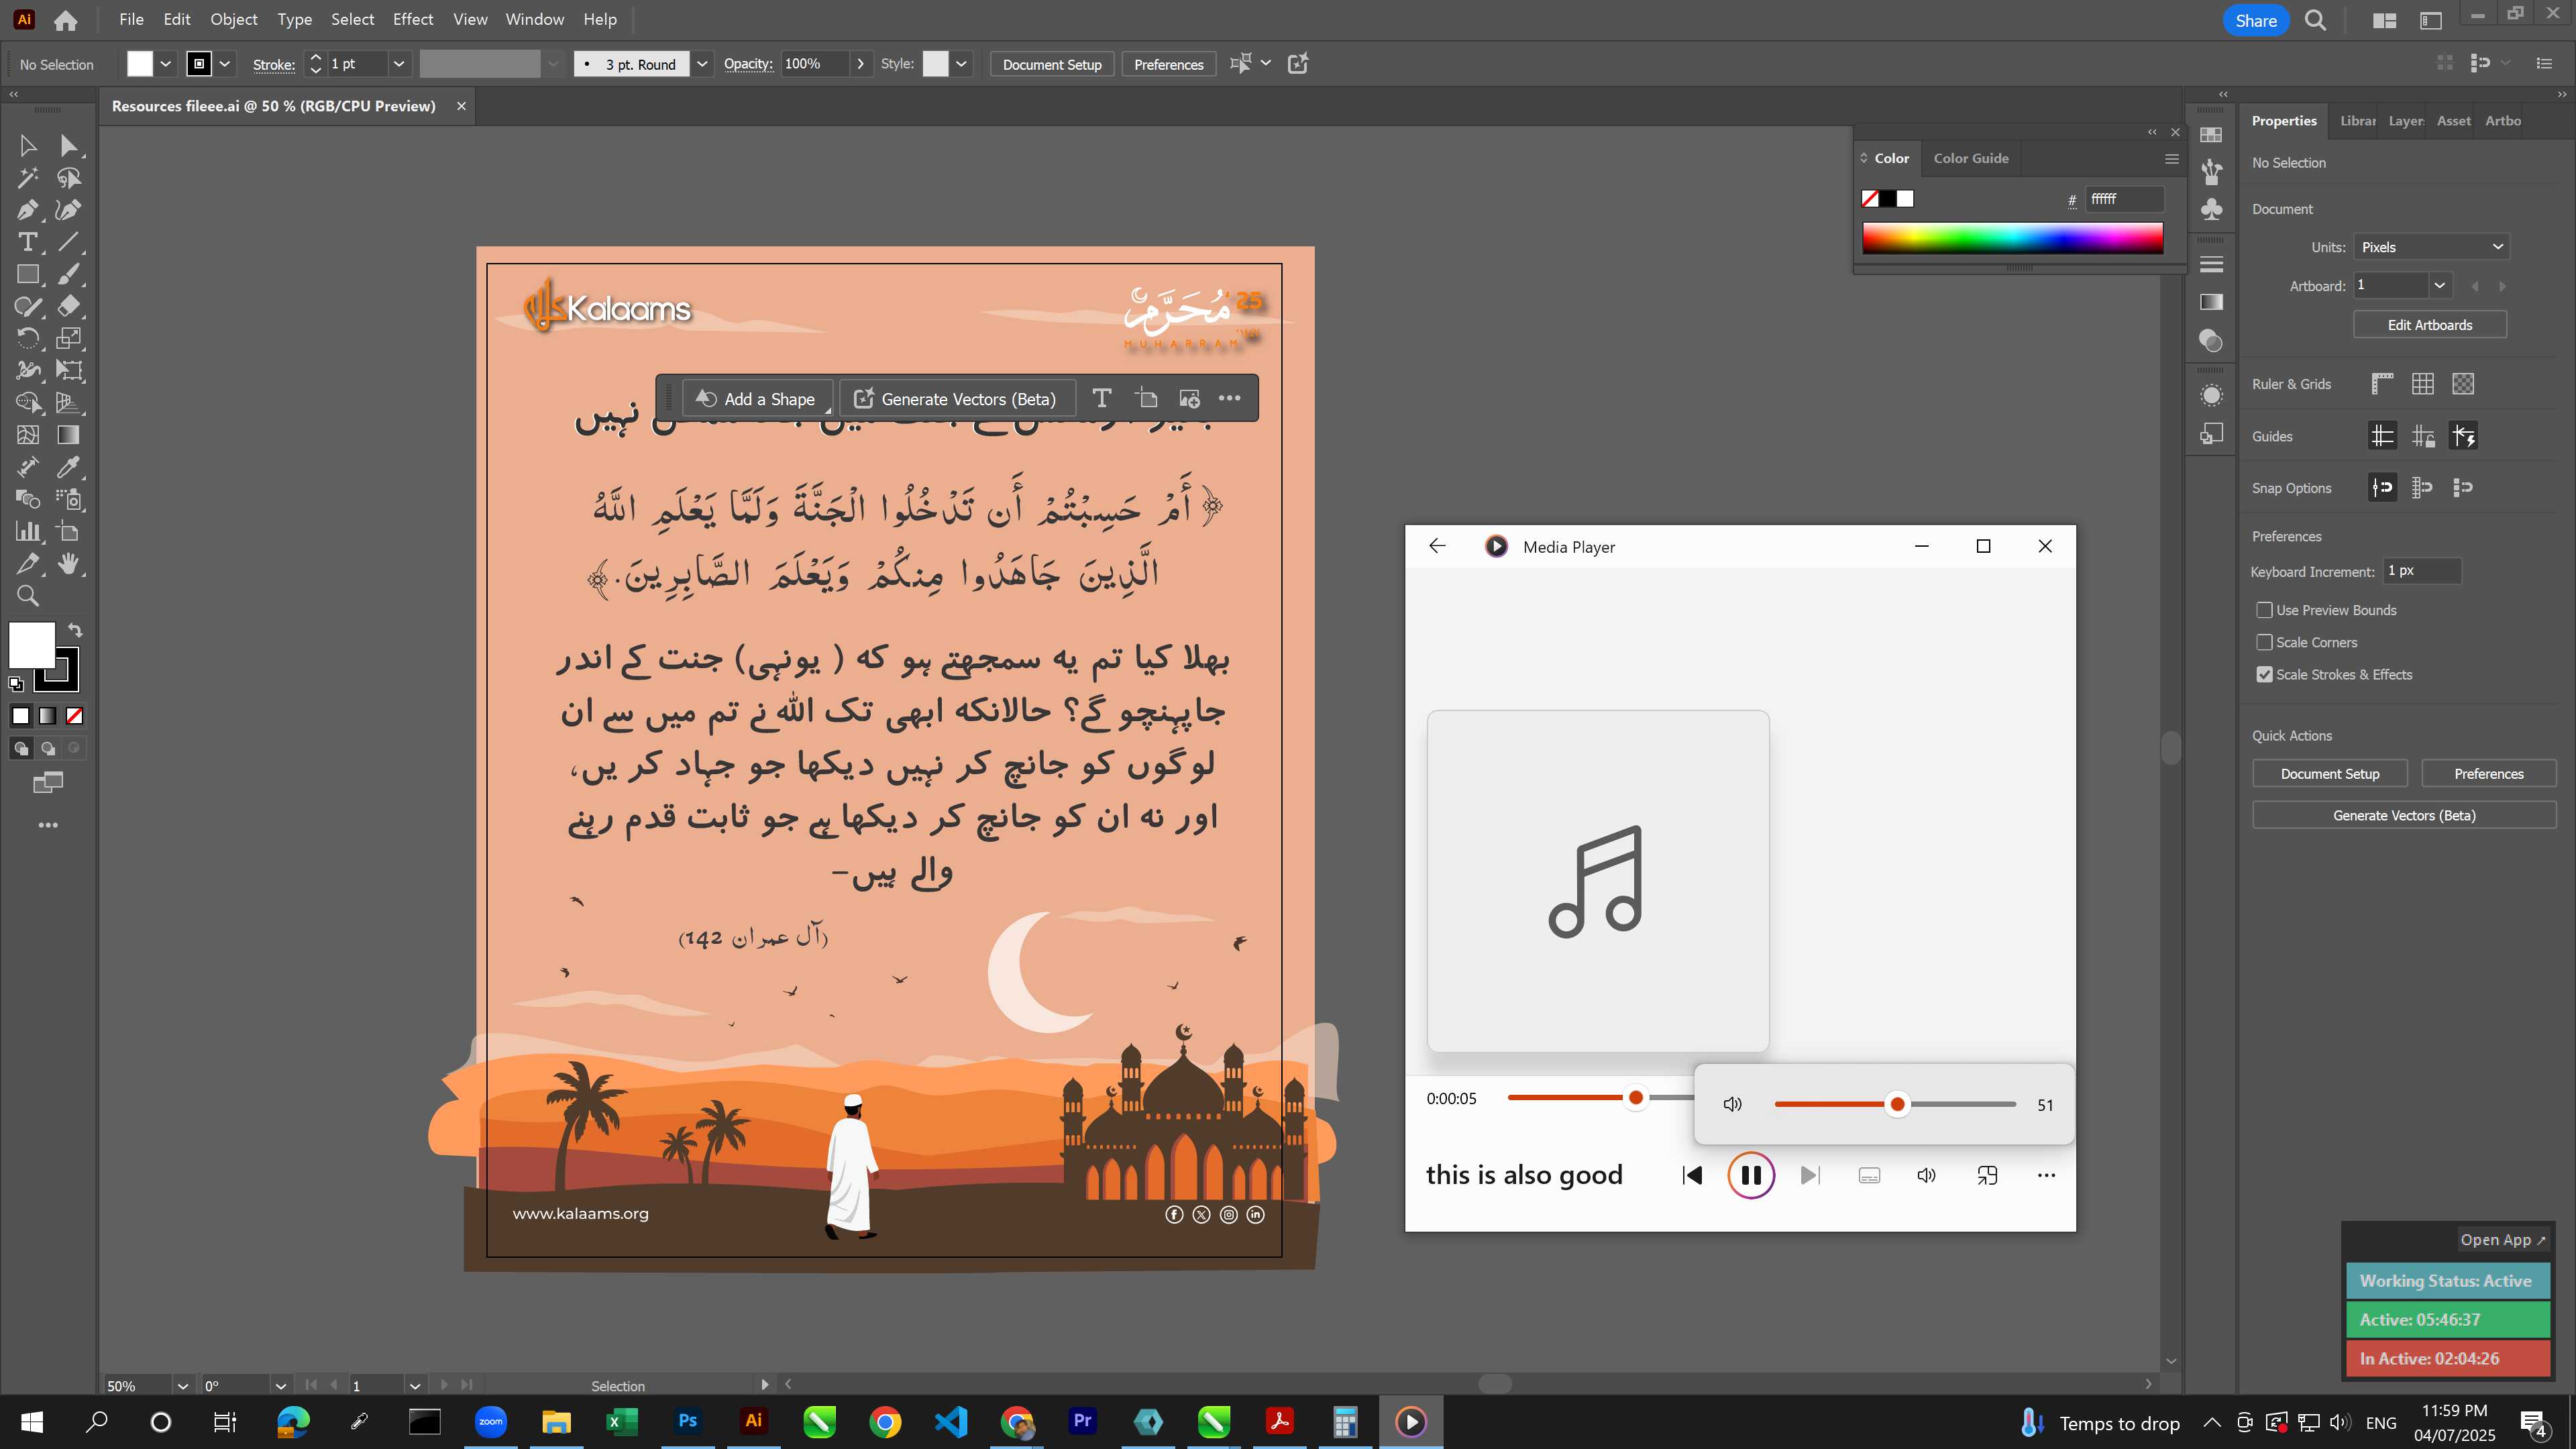
Task: Expand the stroke weight dropdown
Action: pyautogui.click(x=399, y=64)
